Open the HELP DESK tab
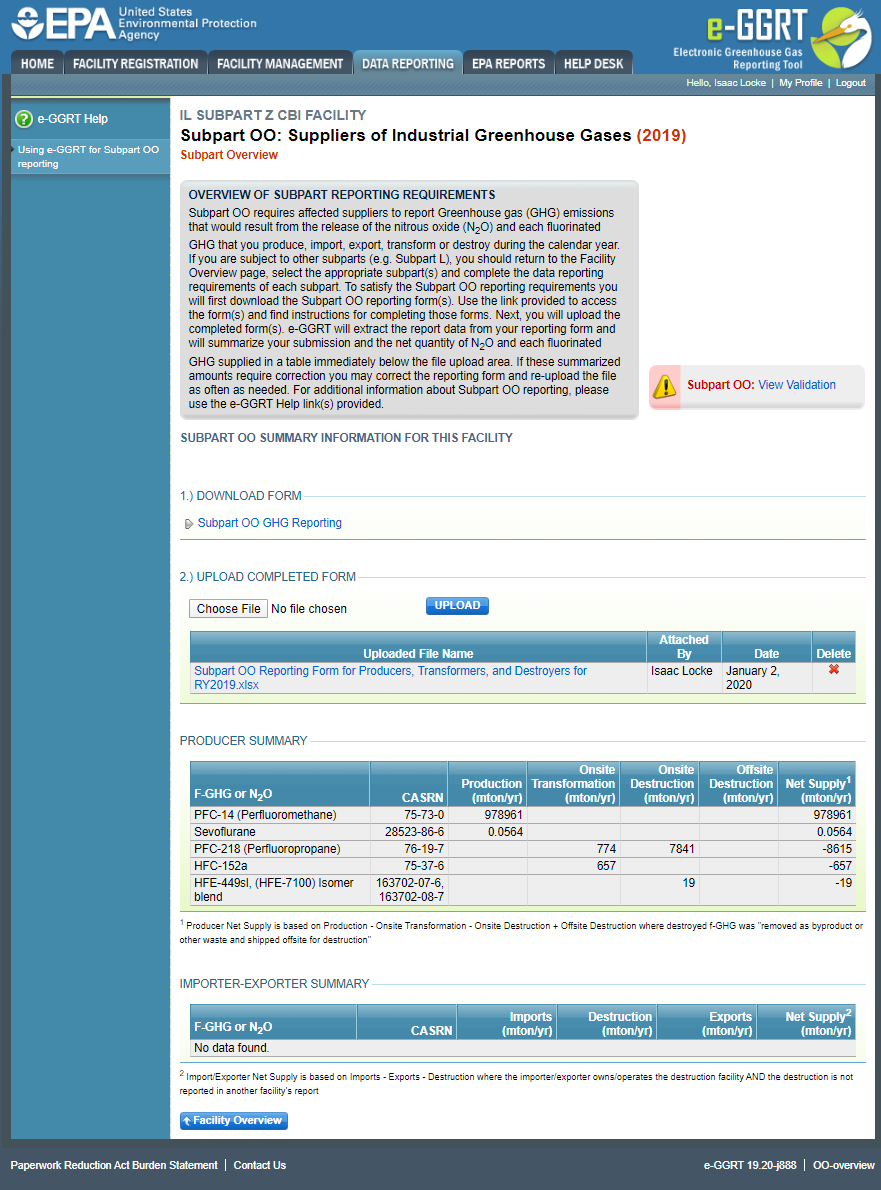 point(593,64)
